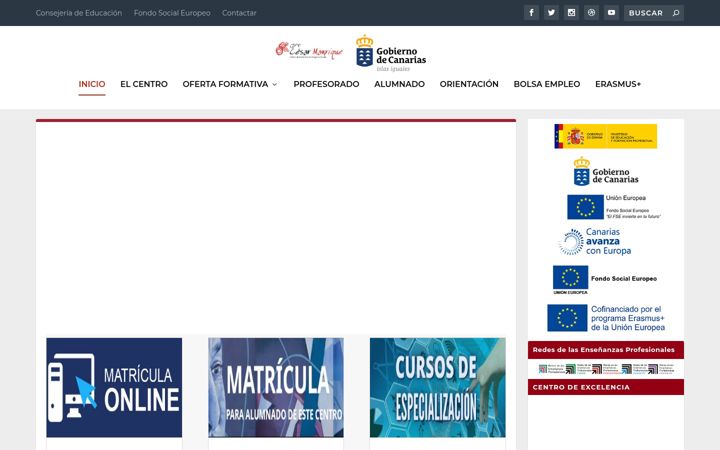Click the search magnifier icon

675,13
